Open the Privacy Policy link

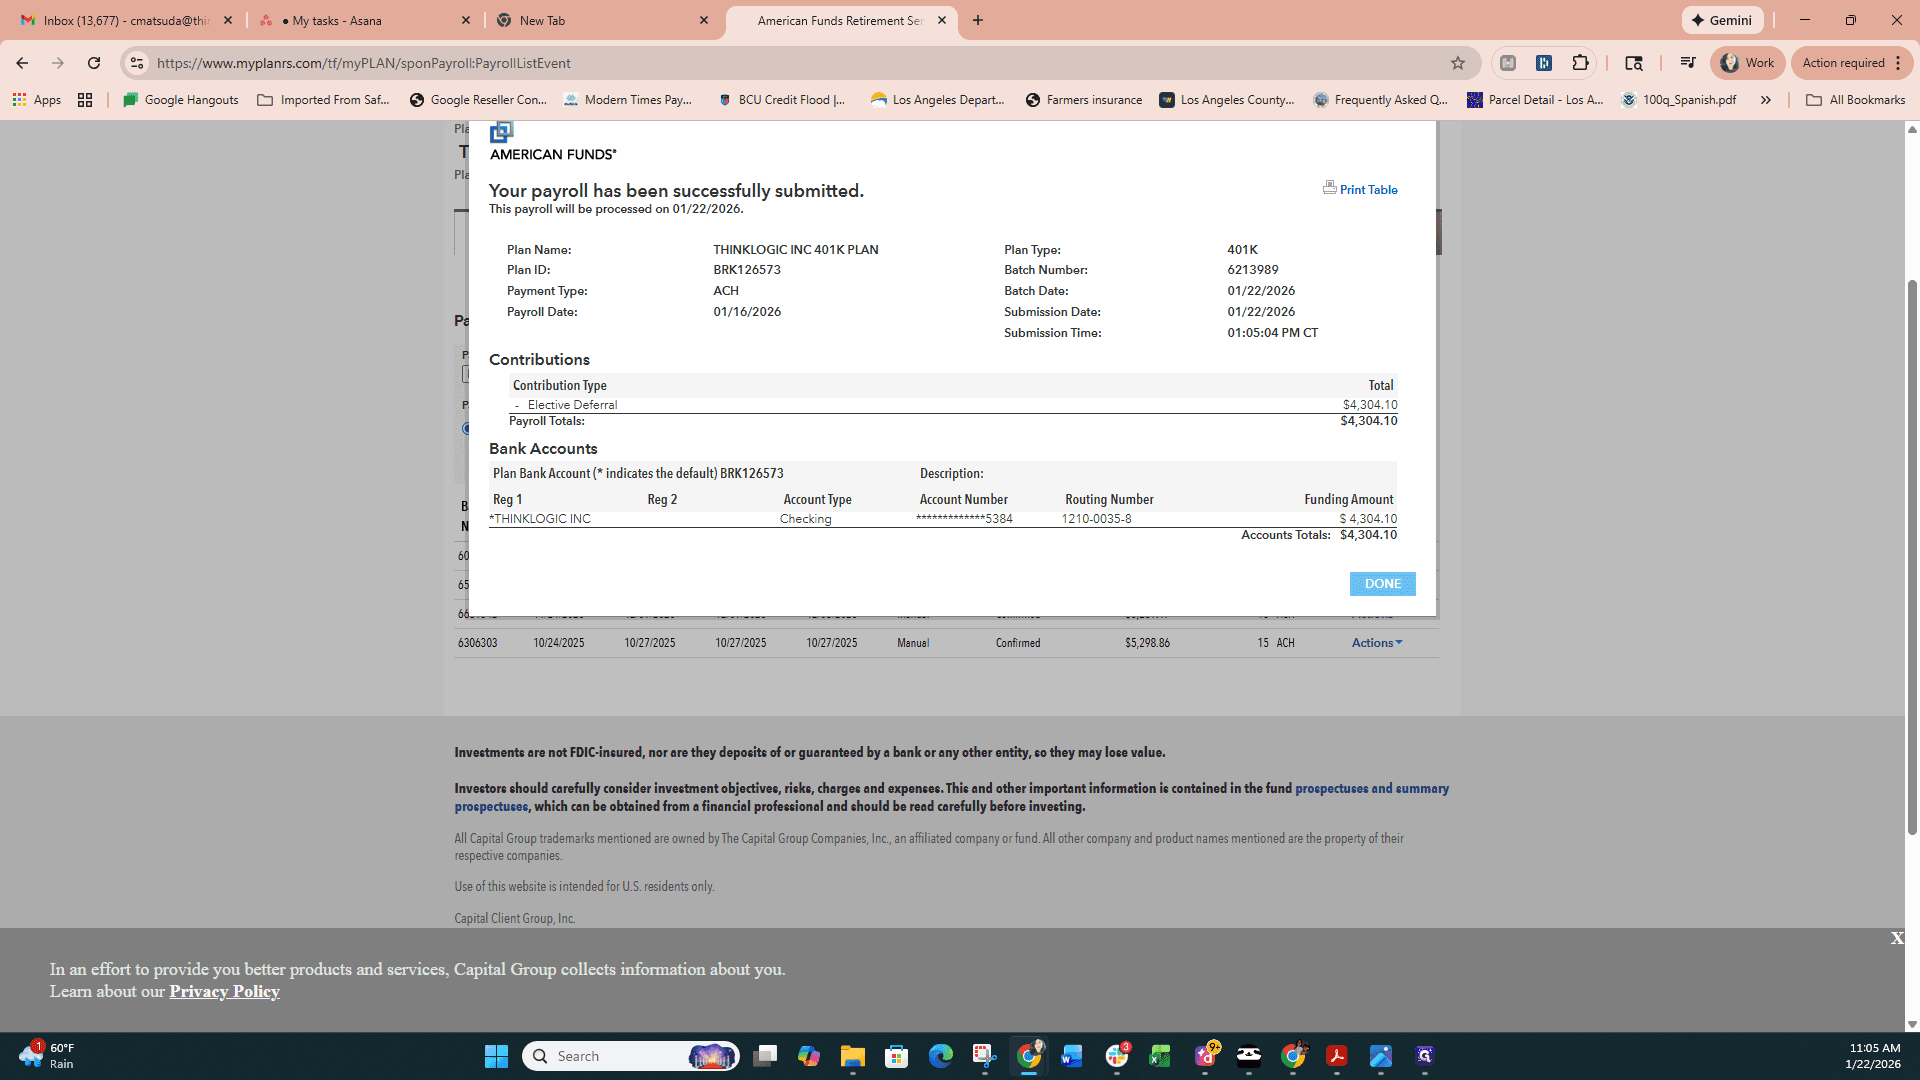tap(224, 991)
